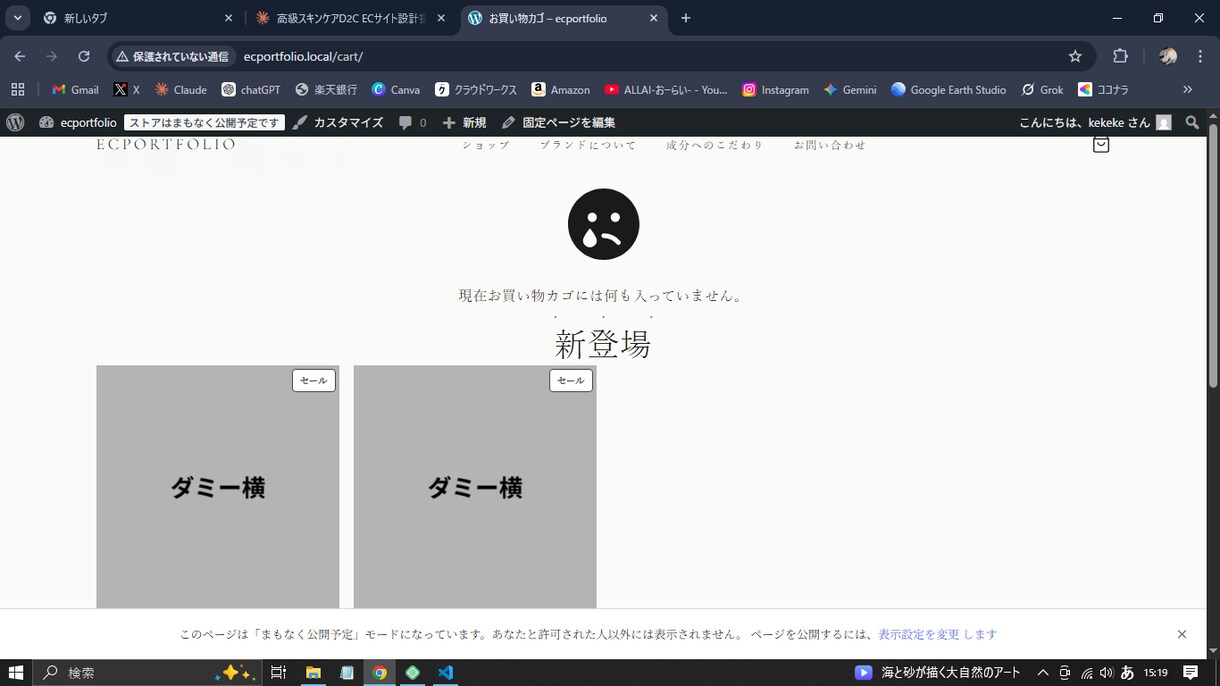
Task: Click 固定ページを編集 edit page link
Action: [x=559, y=122]
